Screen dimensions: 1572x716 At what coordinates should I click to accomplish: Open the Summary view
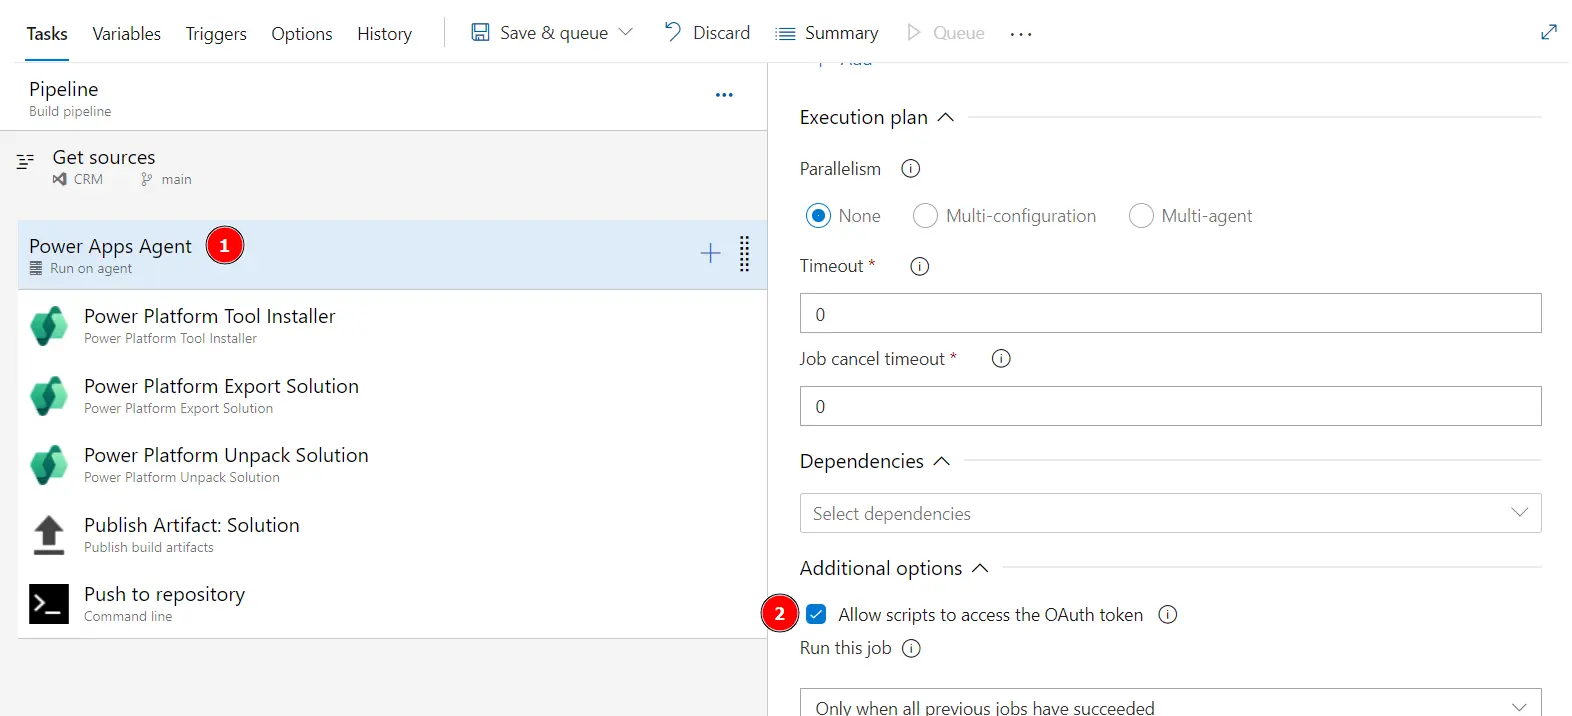click(x=841, y=33)
